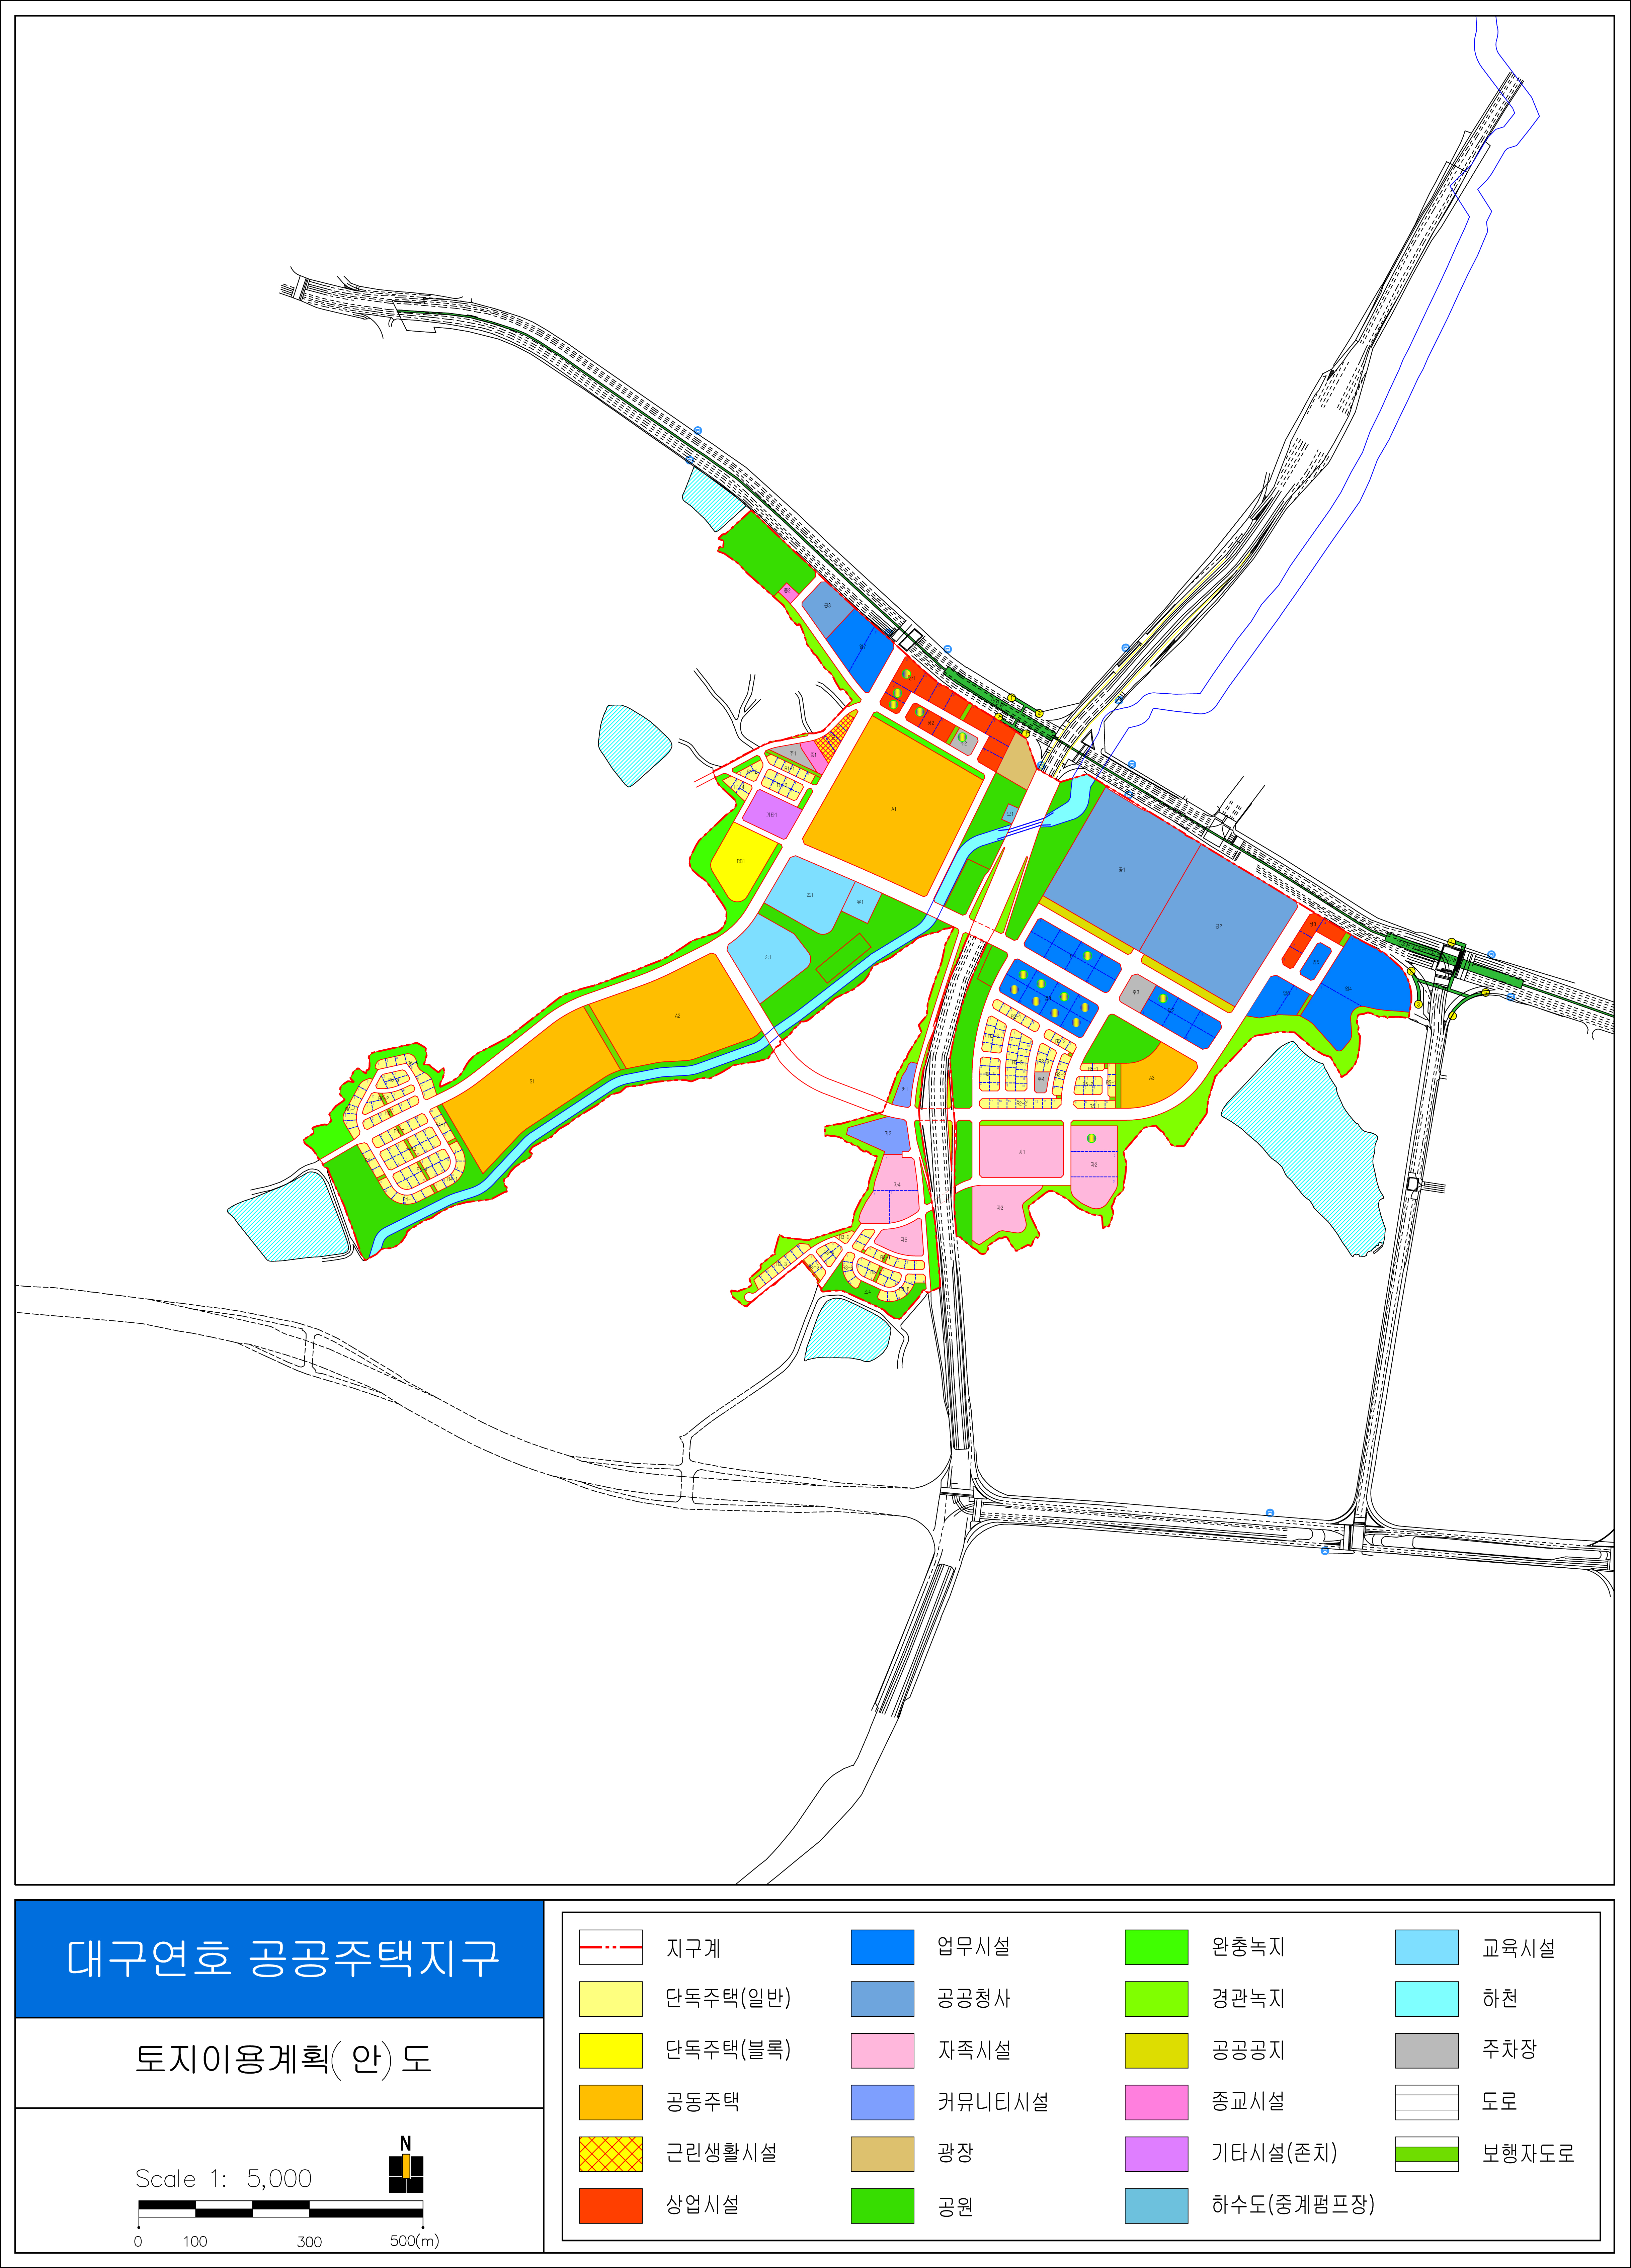The width and height of the screenshot is (1631, 2268).
Task: Click the '근린생활시설' legend label
Action: 721,2153
